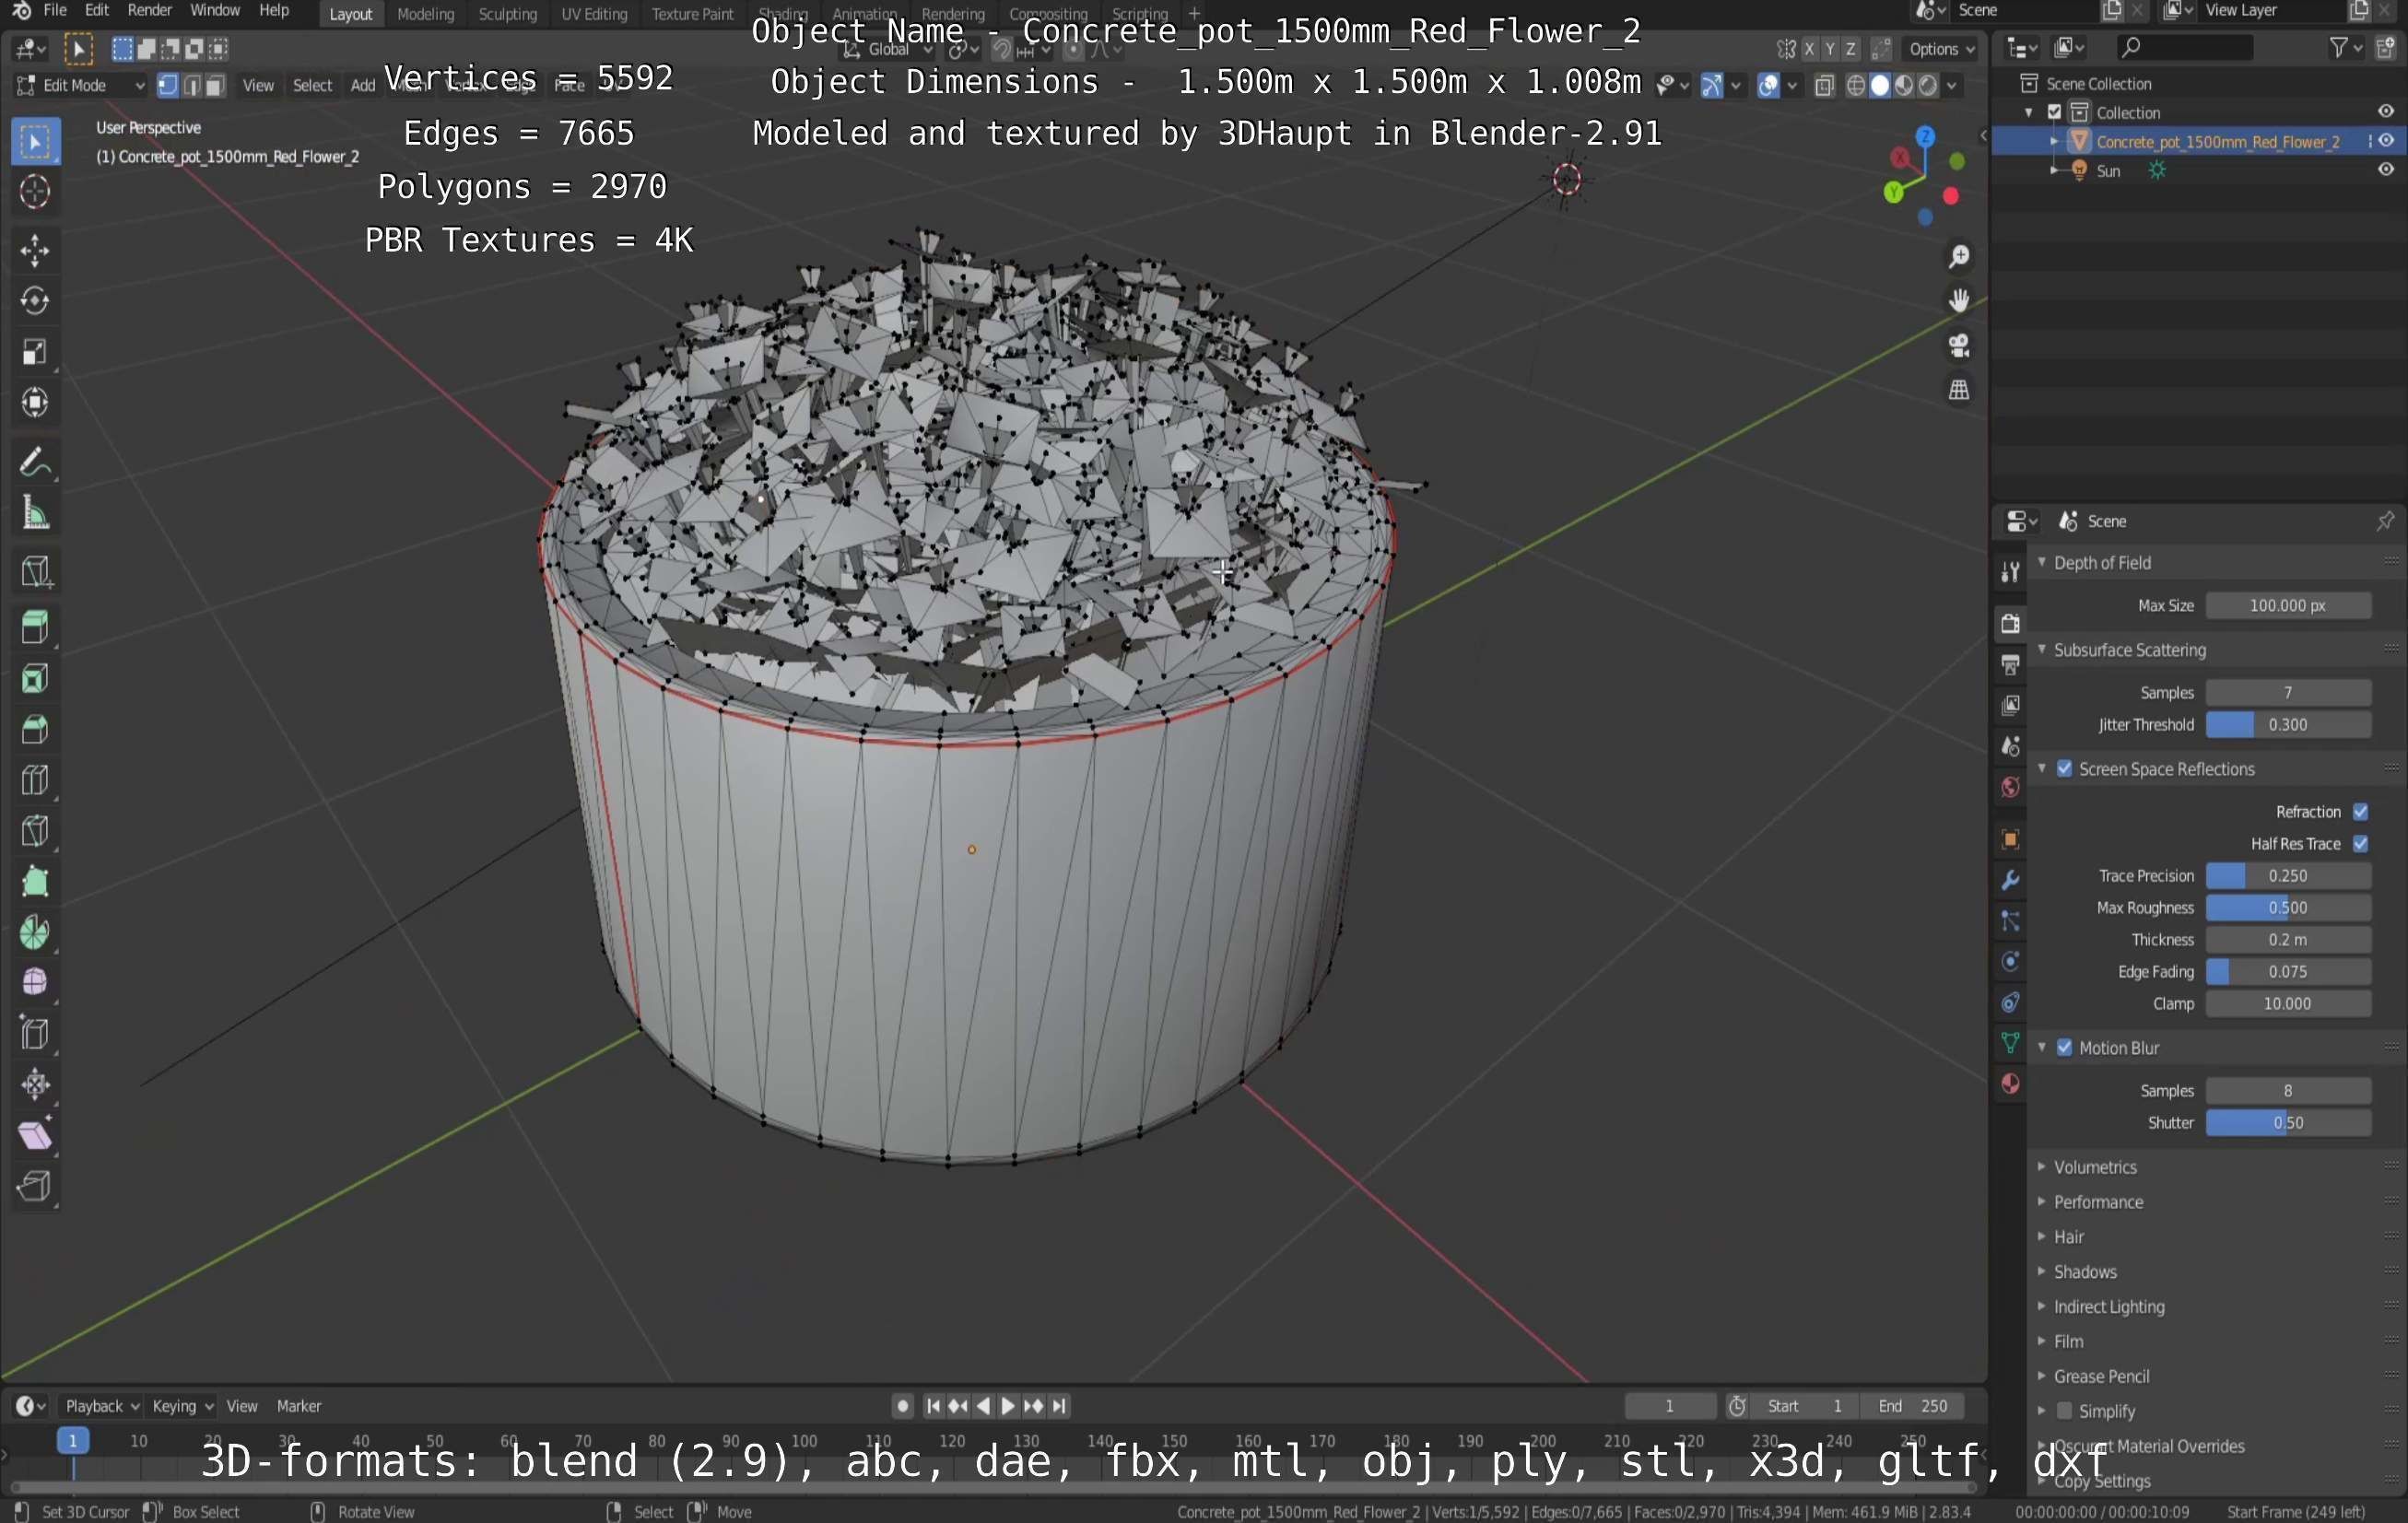Select the Measure tool
Viewport: 2408px width, 1523px height.
(35, 513)
